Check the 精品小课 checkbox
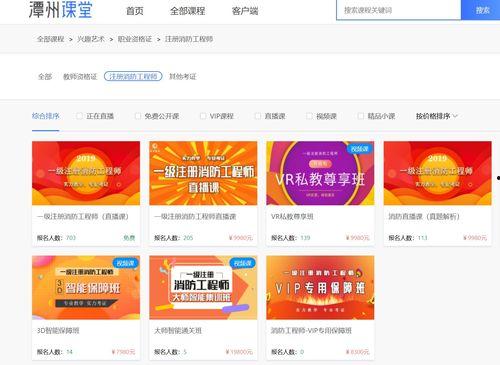Viewport: 500px width, 365px height. 360,116
